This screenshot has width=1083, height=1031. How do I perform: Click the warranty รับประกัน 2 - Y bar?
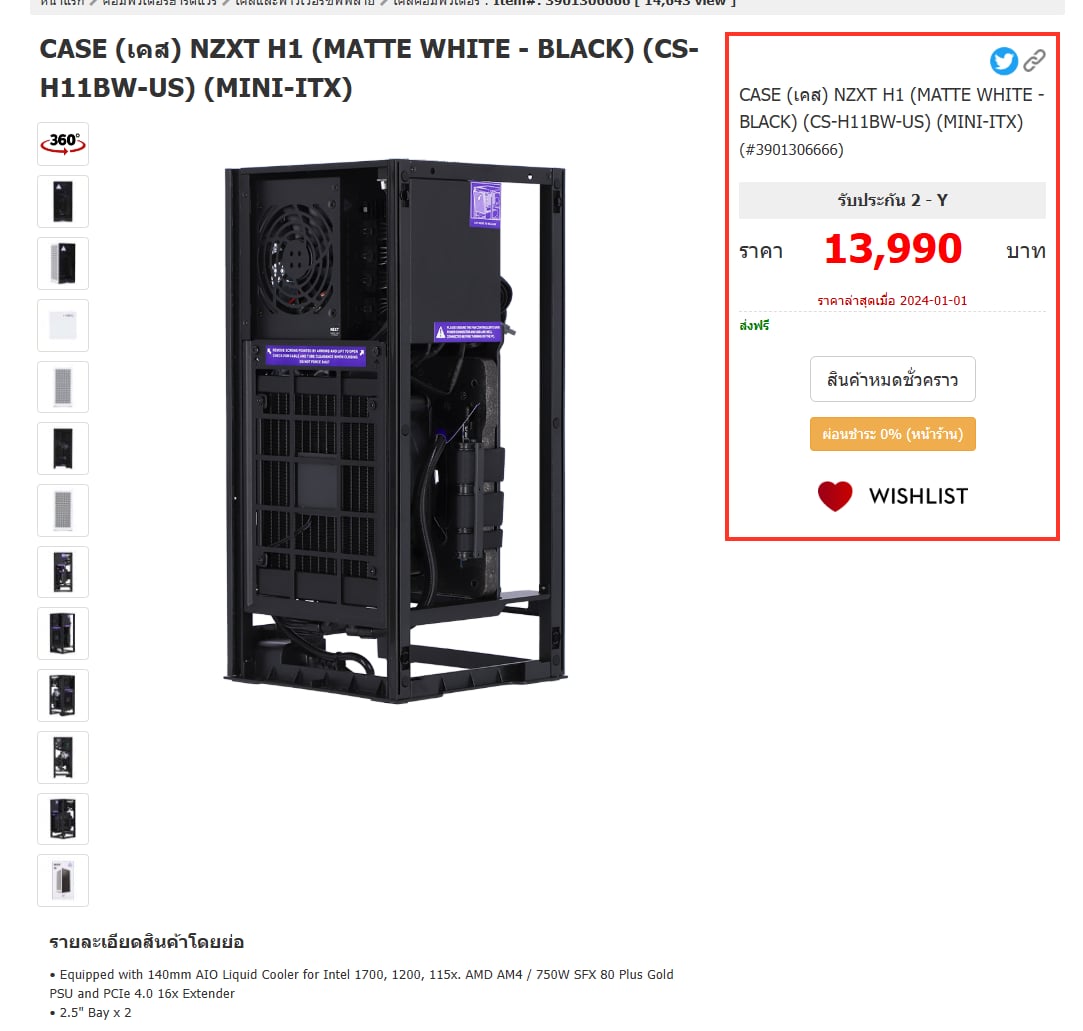tap(892, 200)
